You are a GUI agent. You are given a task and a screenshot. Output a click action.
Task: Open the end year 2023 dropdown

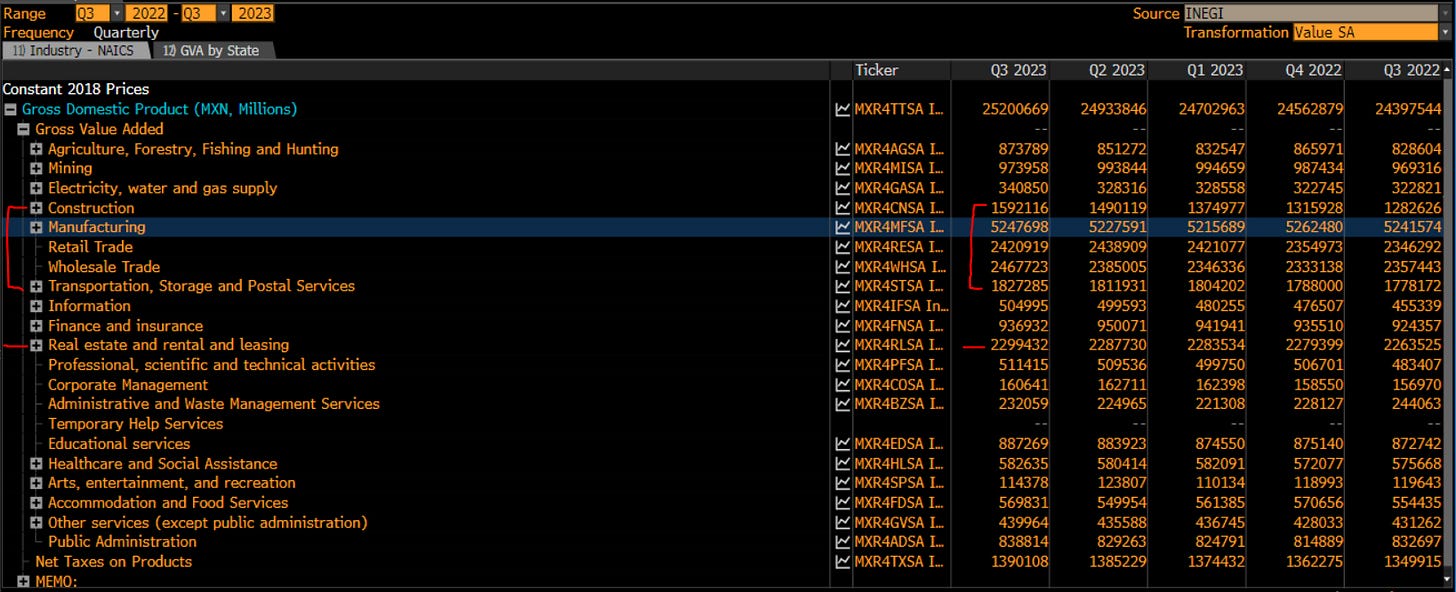click(x=253, y=13)
